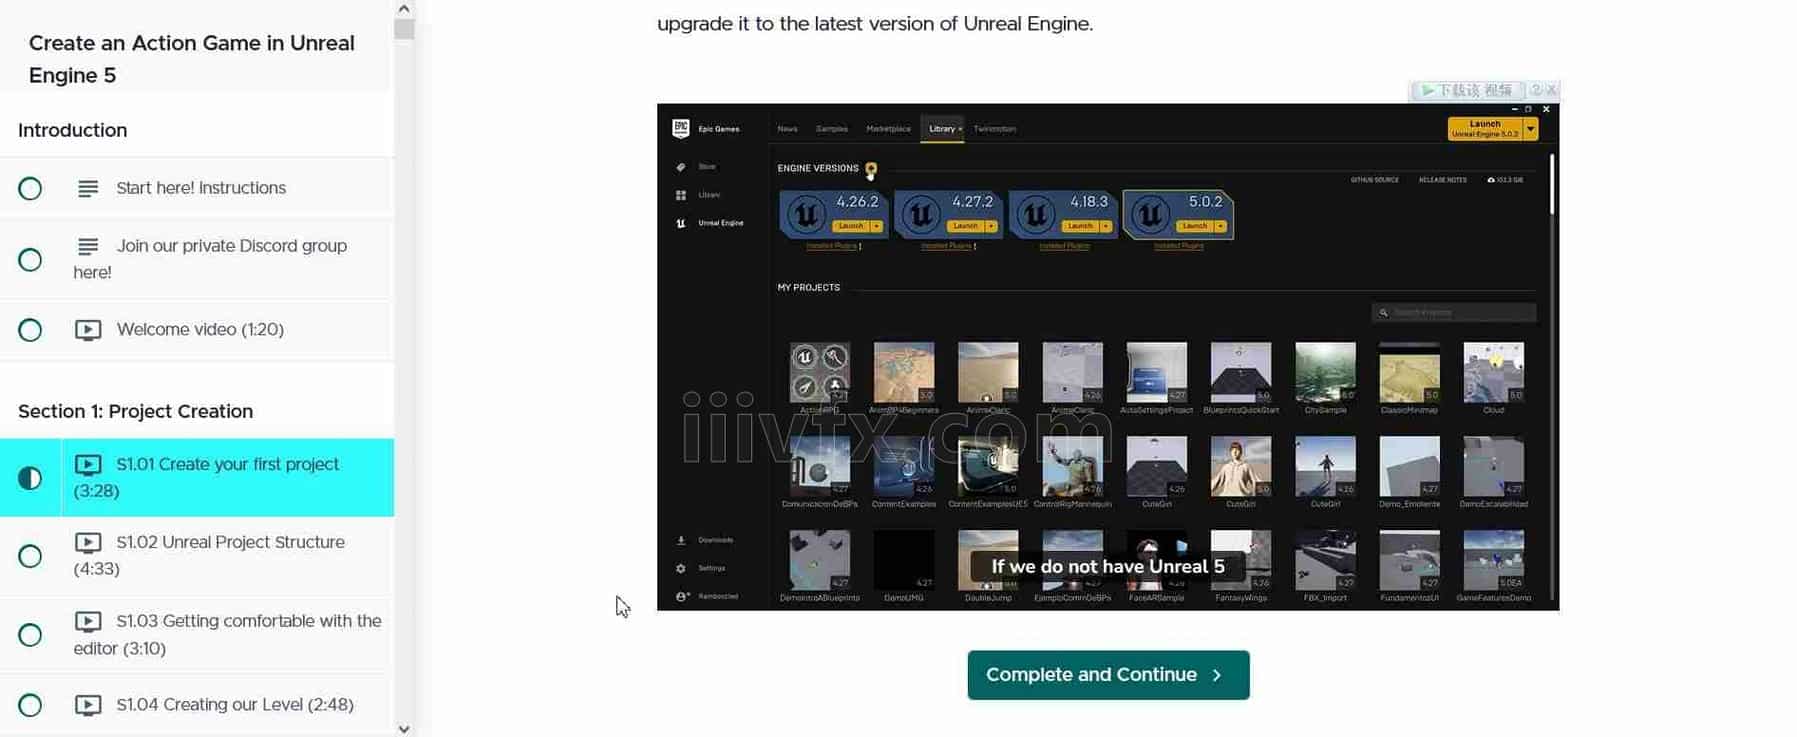Select ActionRPG project thumbnail
The width and height of the screenshot is (1797, 737).
pos(820,372)
